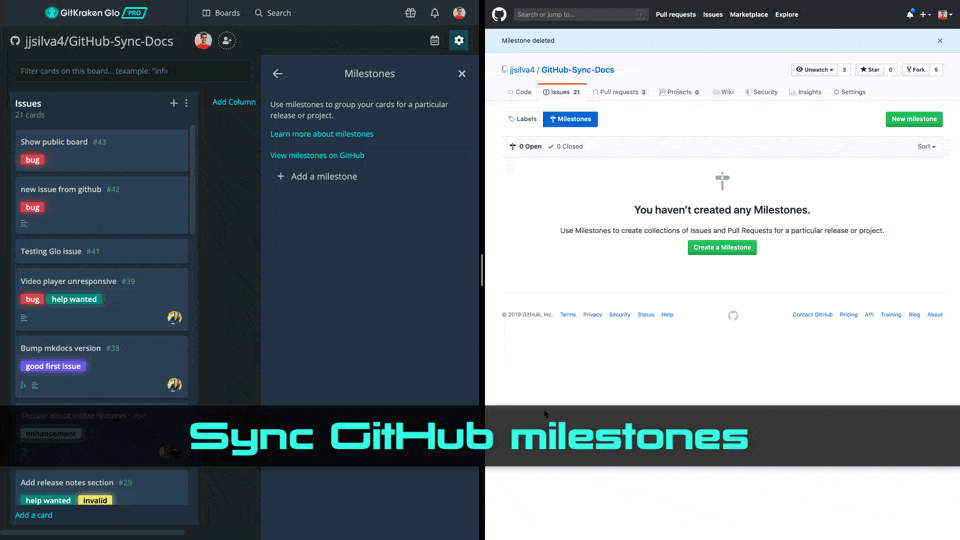This screenshot has width=960, height=540.
Task: Switch to the Labels view
Action: tap(523, 119)
